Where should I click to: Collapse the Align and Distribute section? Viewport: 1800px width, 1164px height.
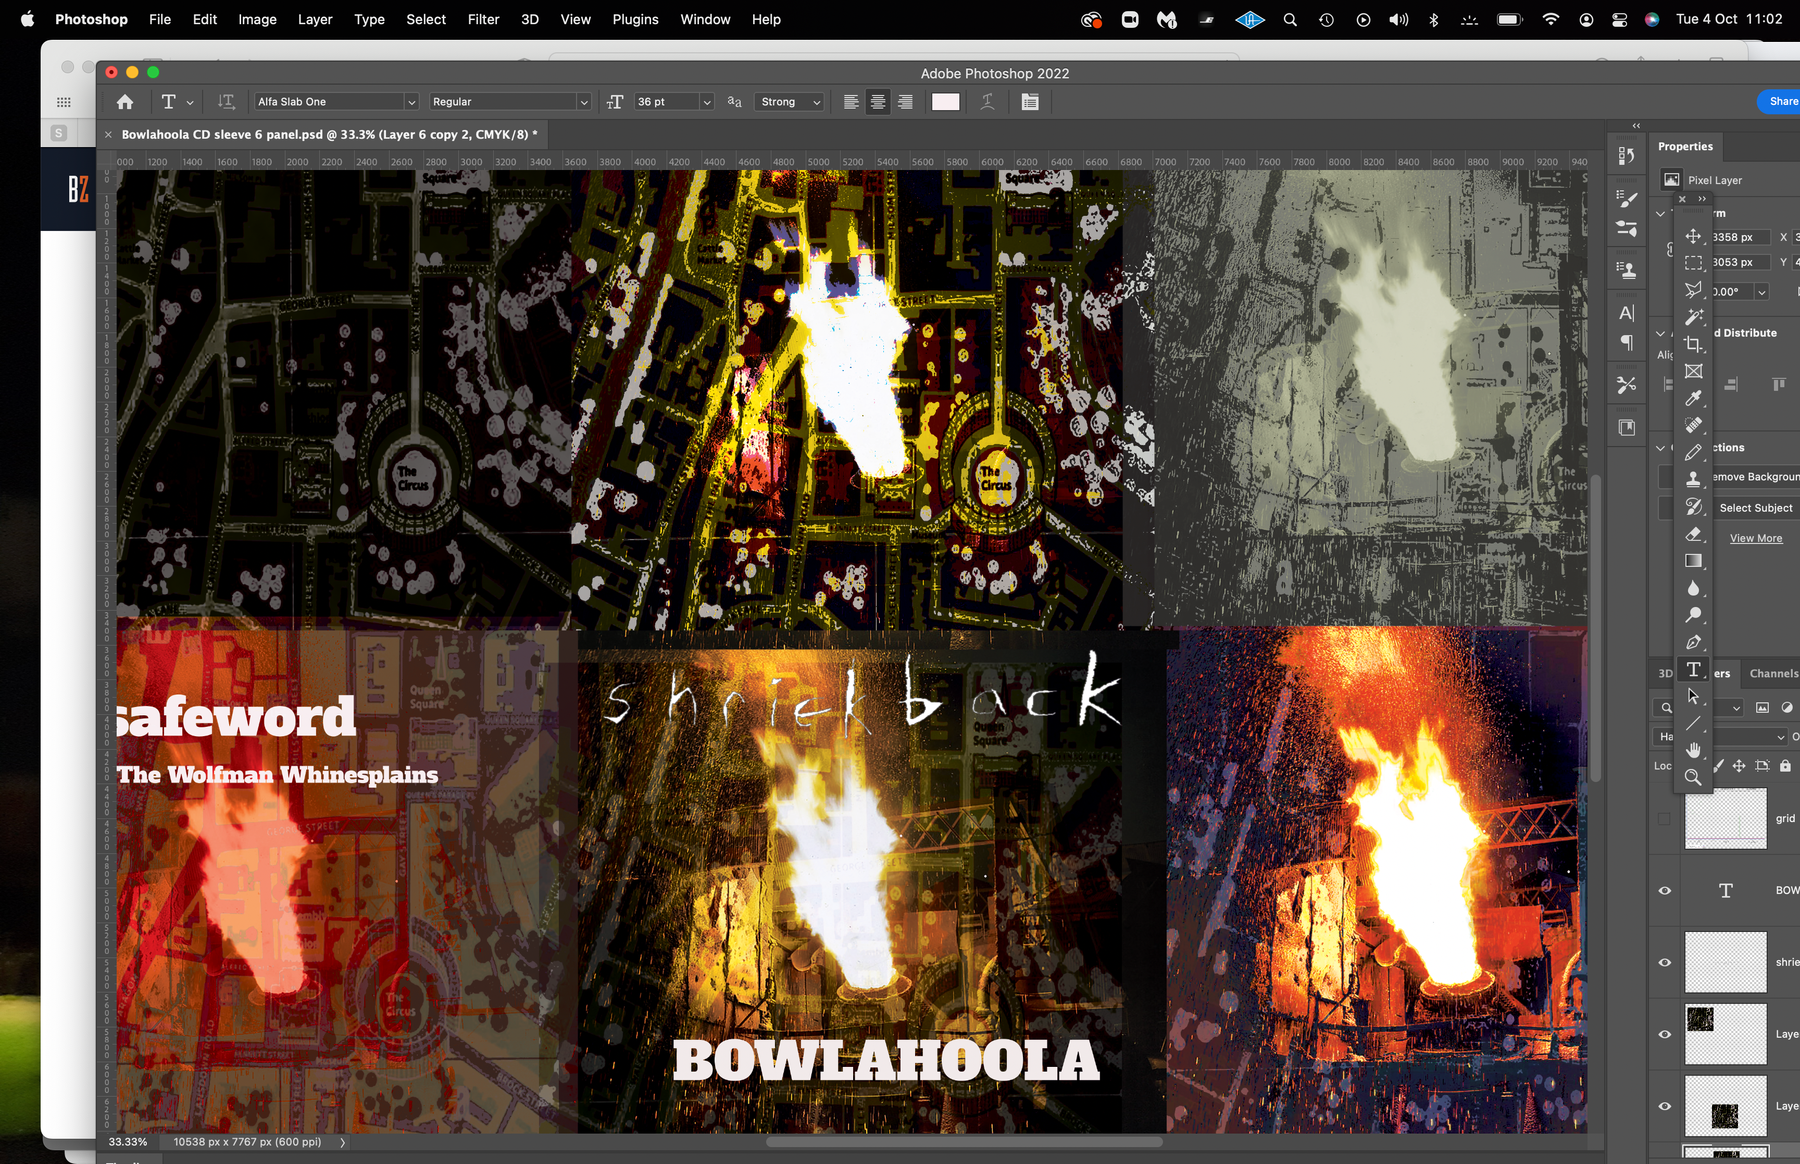[x=1661, y=333]
